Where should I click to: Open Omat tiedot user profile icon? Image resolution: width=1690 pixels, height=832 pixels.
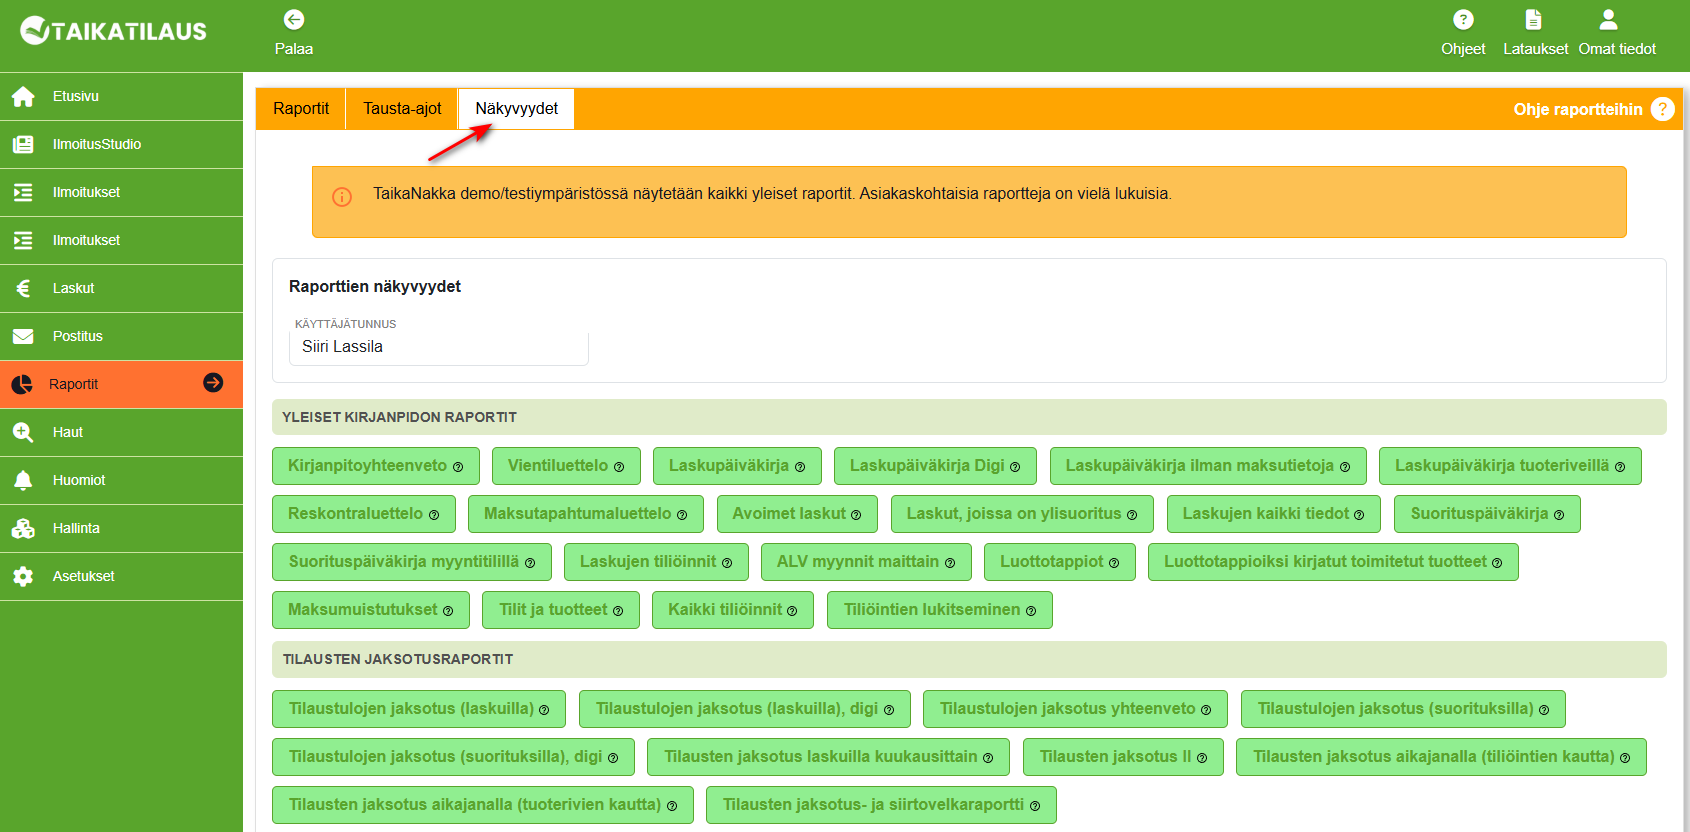(1608, 20)
